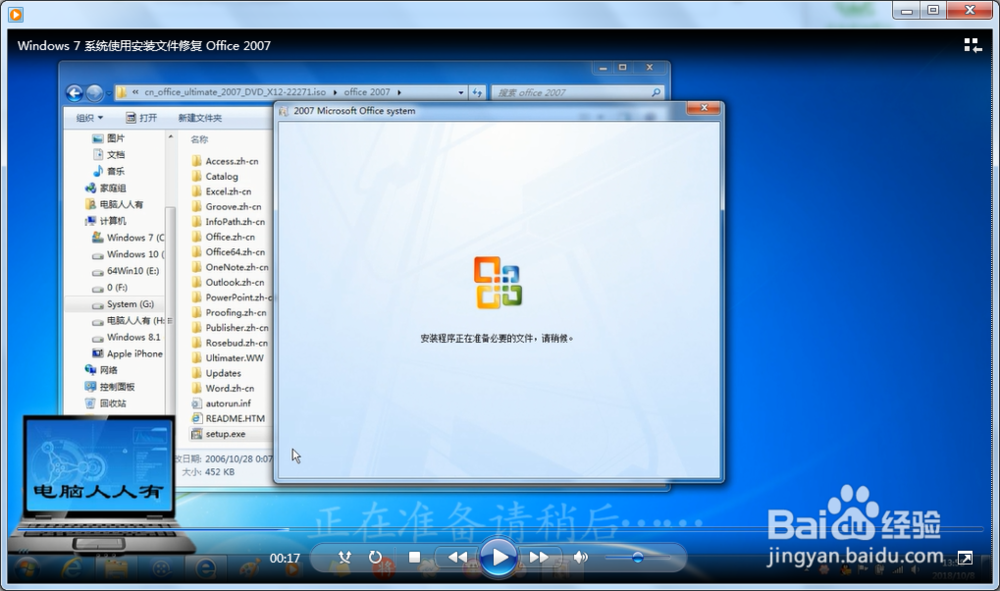The height and width of the screenshot is (591, 1000).
Task: Click the Next fast-forward button
Action: click(539, 557)
